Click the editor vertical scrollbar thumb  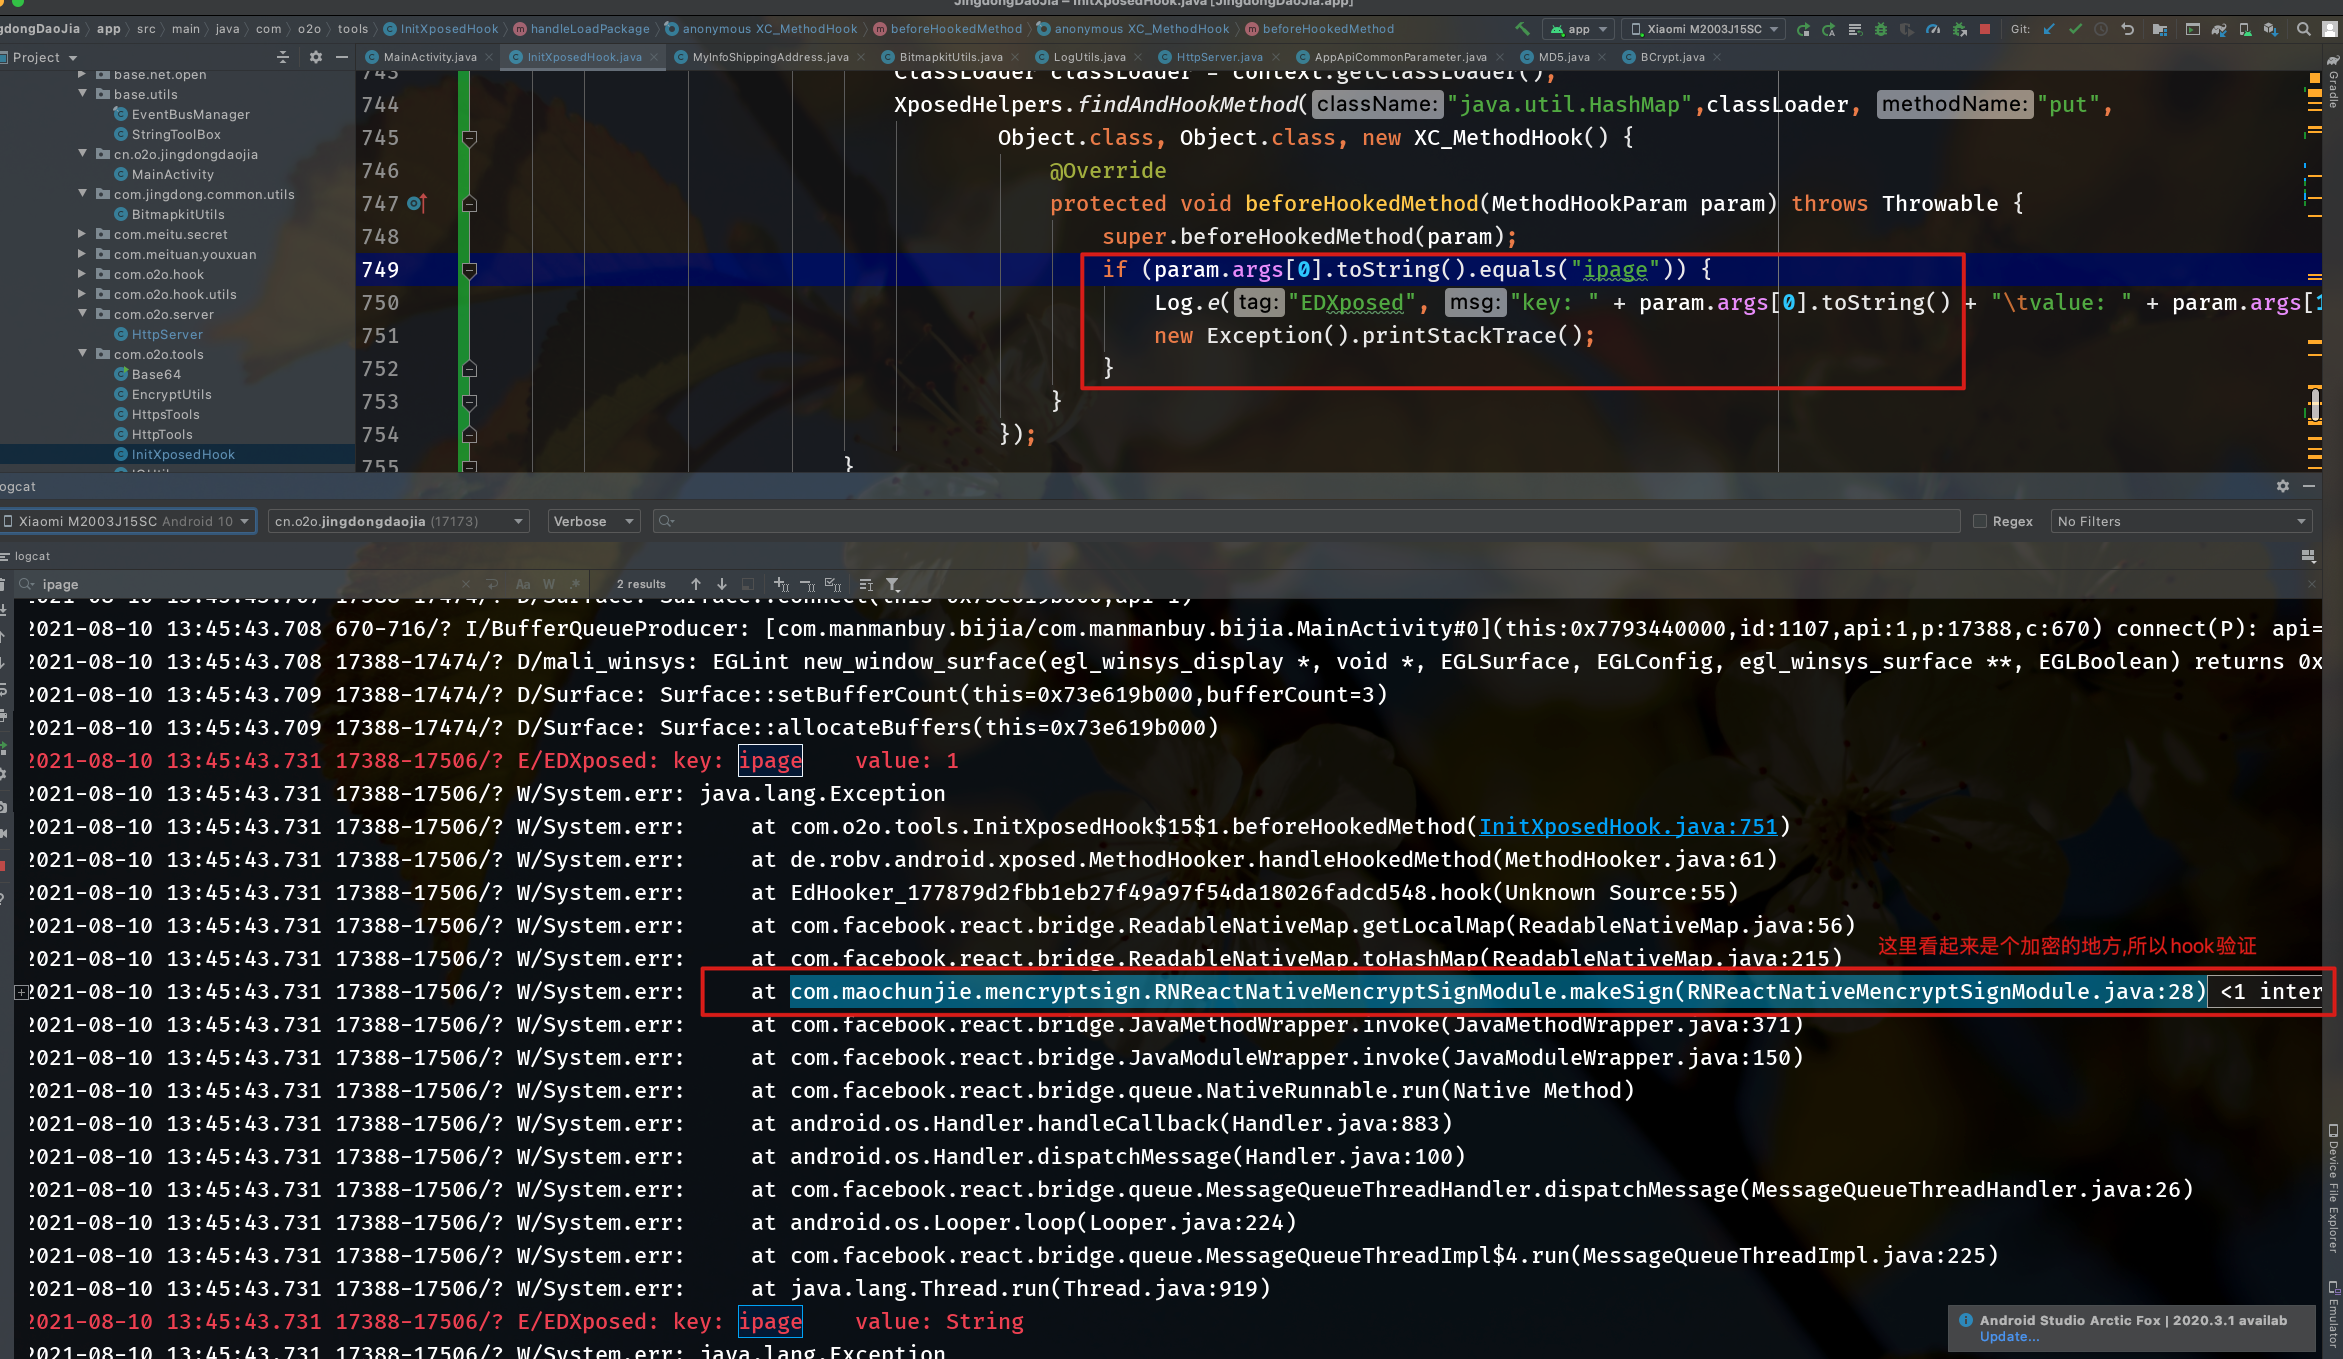2314,405
